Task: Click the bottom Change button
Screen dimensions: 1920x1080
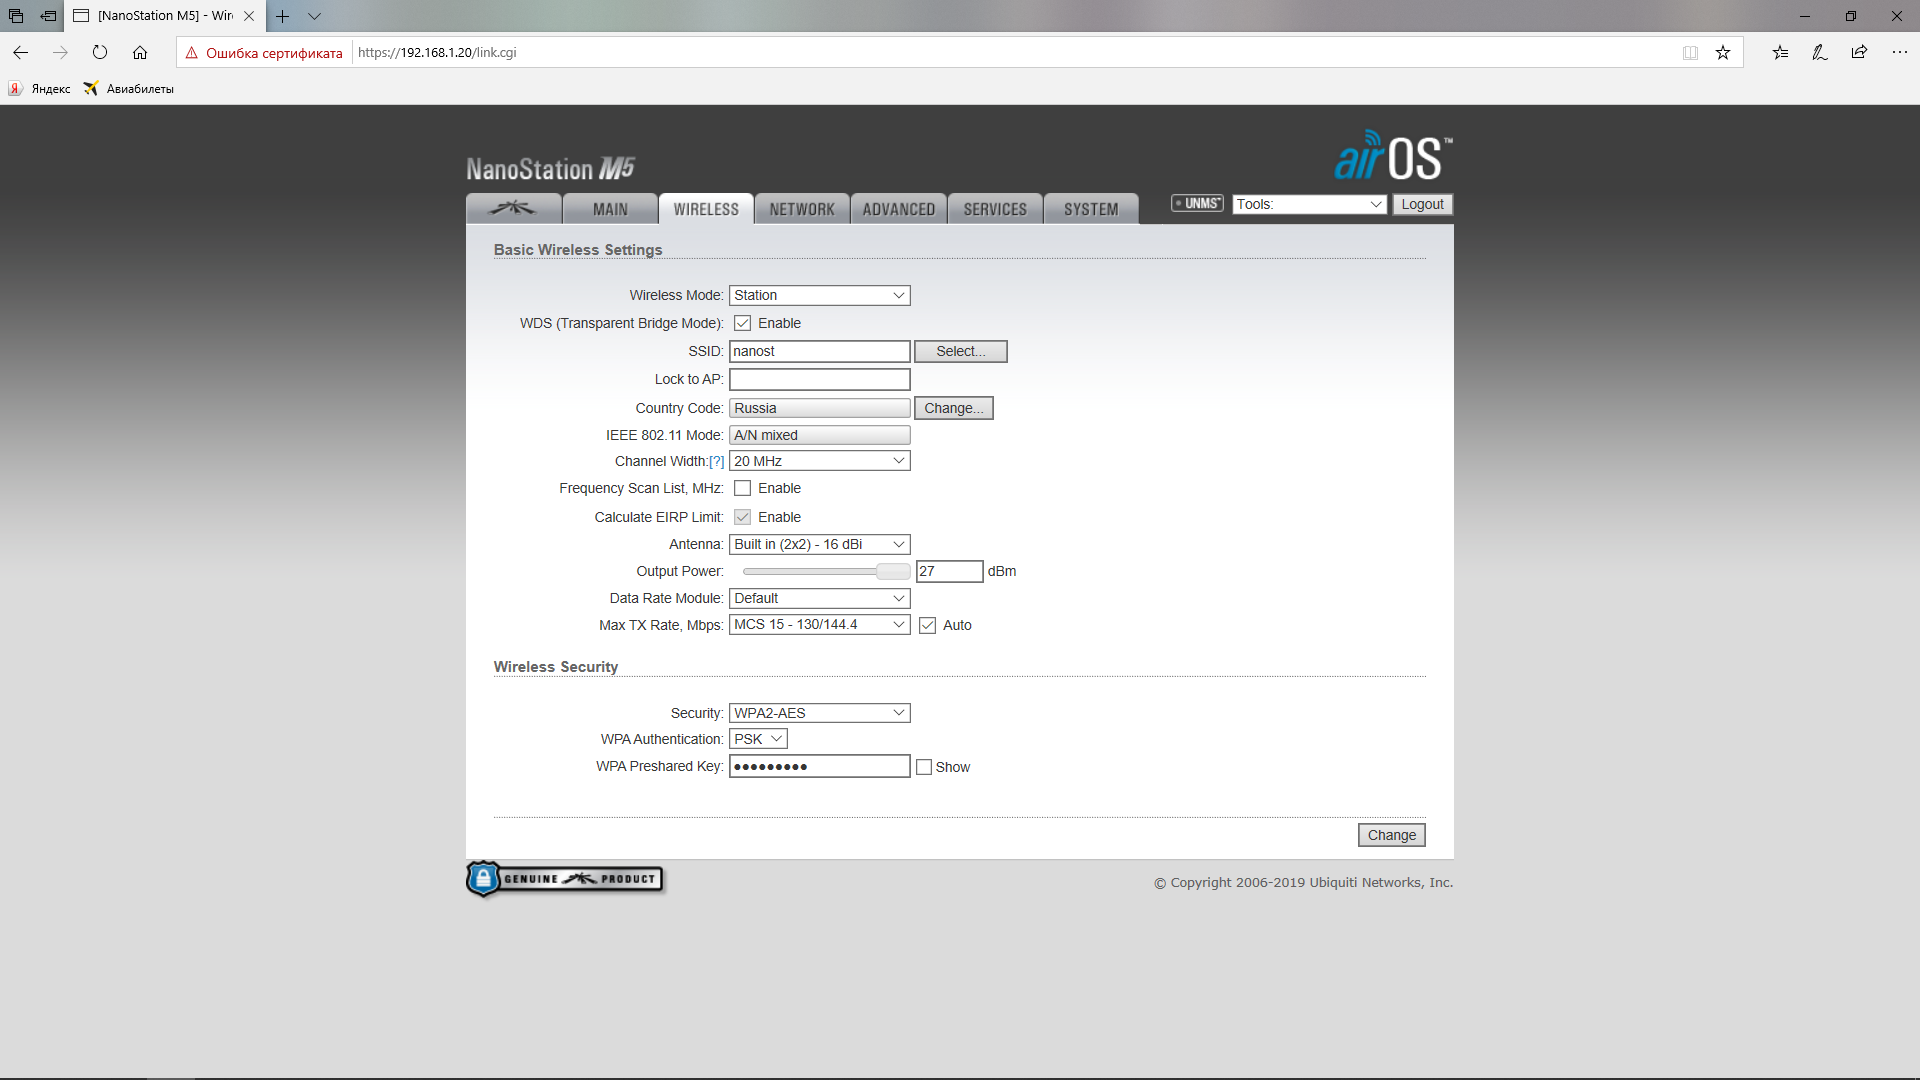Action: pos(1391,835)
